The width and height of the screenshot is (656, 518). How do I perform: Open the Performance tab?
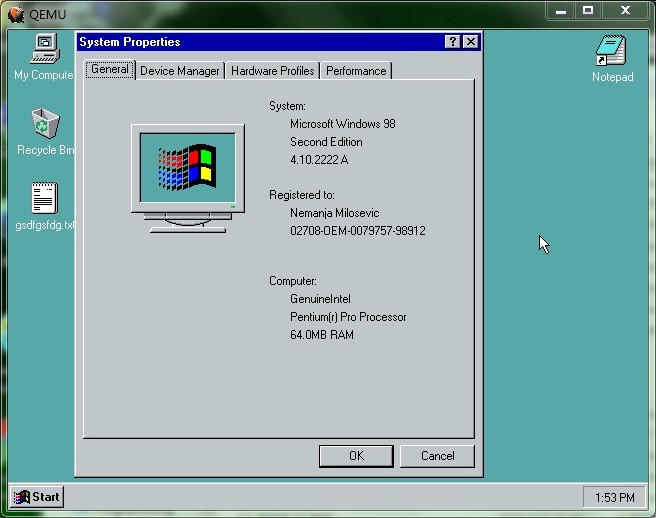(x=356, y=71)
